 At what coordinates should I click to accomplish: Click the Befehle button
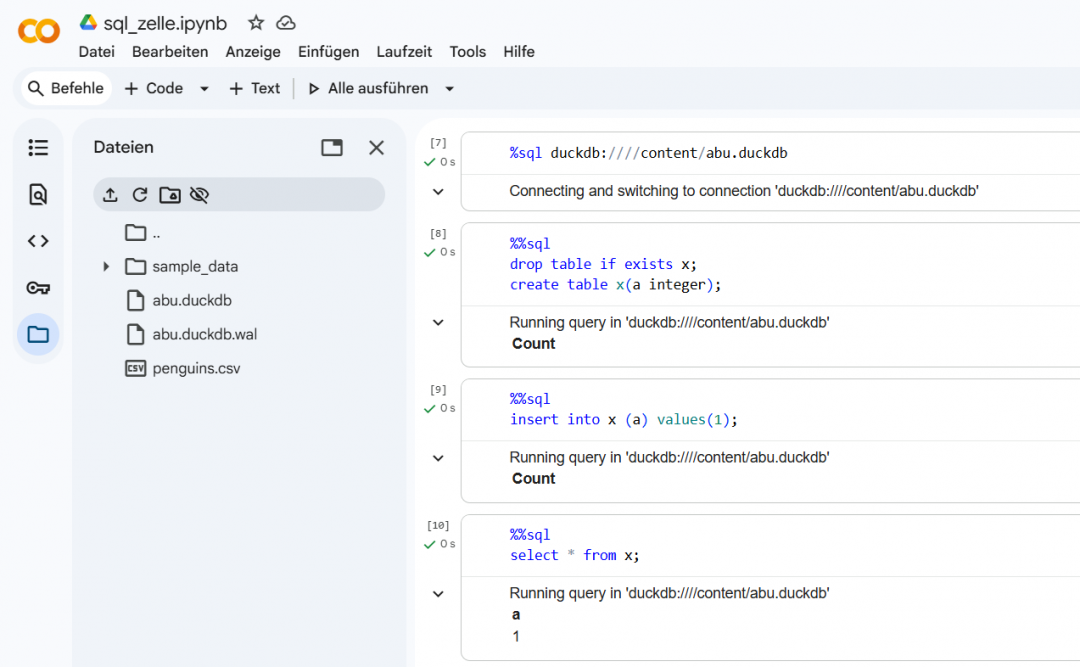point(64,88)
